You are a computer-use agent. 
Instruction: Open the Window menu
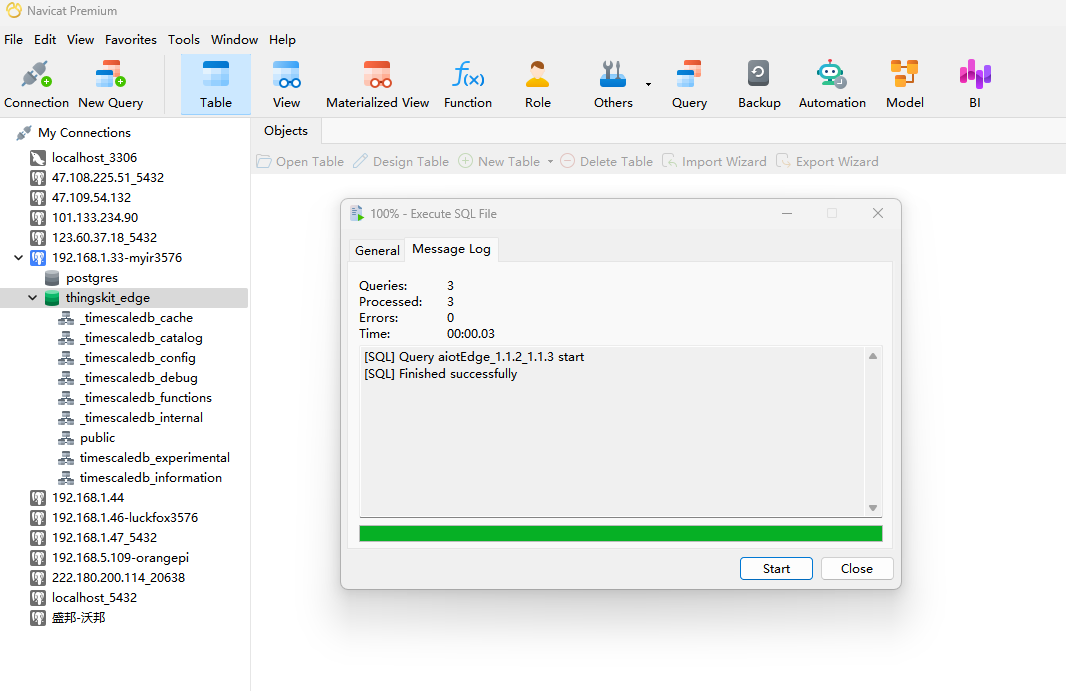tap(234, 39)
